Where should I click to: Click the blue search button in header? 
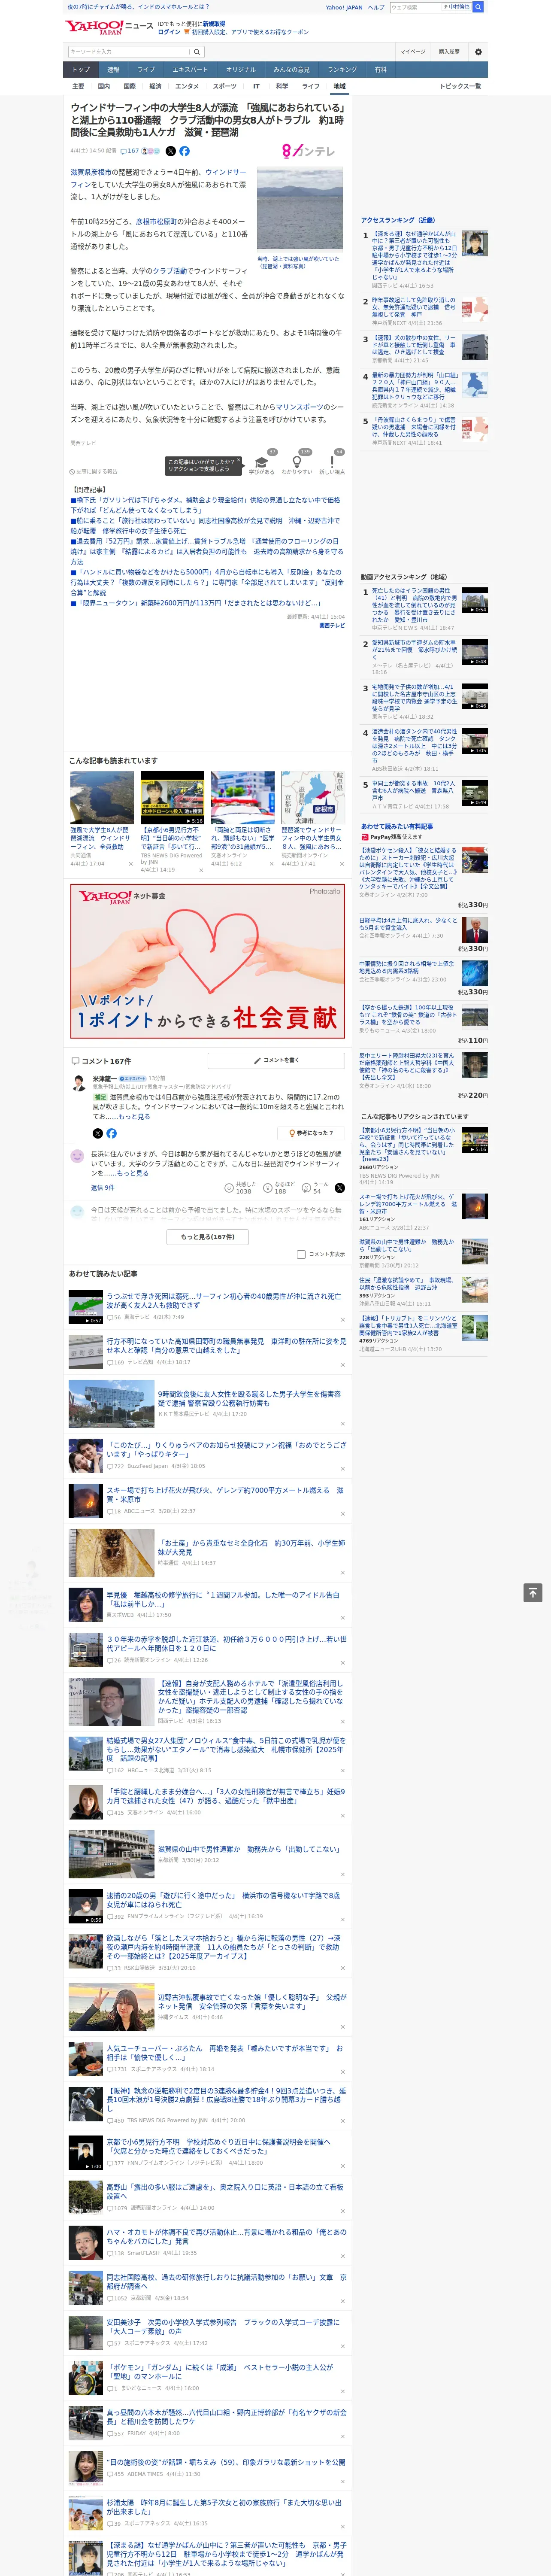(478, 7)
